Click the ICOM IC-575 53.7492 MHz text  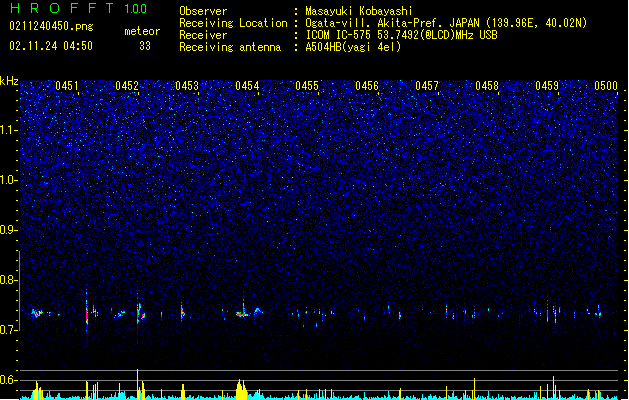[x=402, y=35]
